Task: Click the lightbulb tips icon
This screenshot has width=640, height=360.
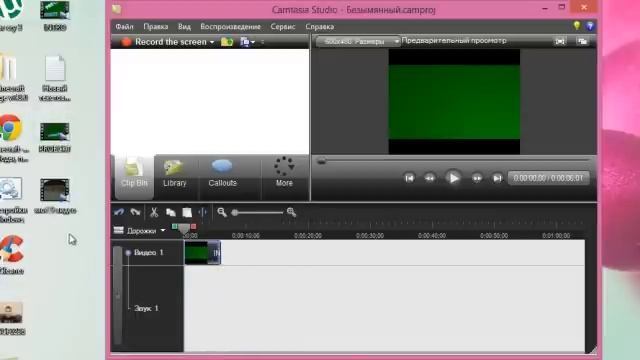Action: pos(576,26)
